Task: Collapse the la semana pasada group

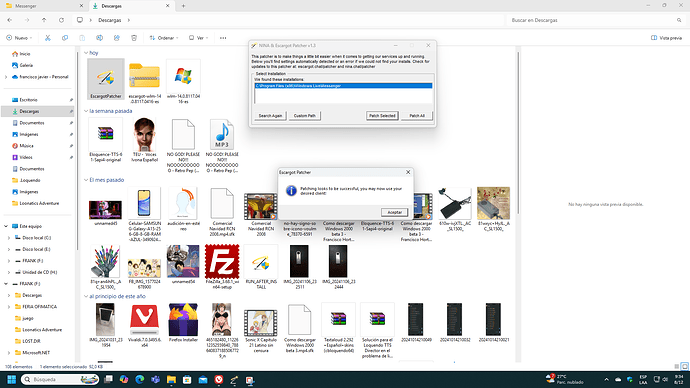Action: tap(86, 111)
